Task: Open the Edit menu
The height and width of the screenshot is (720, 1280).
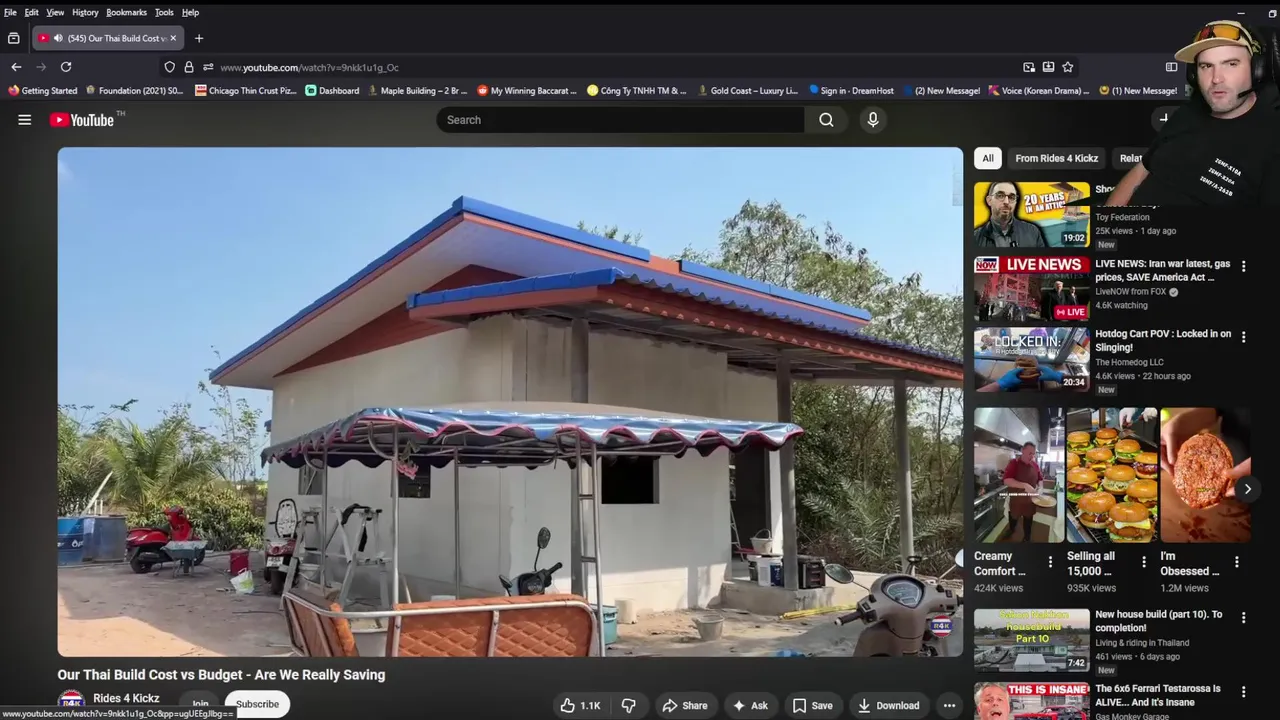Action: tap(32, 12)
